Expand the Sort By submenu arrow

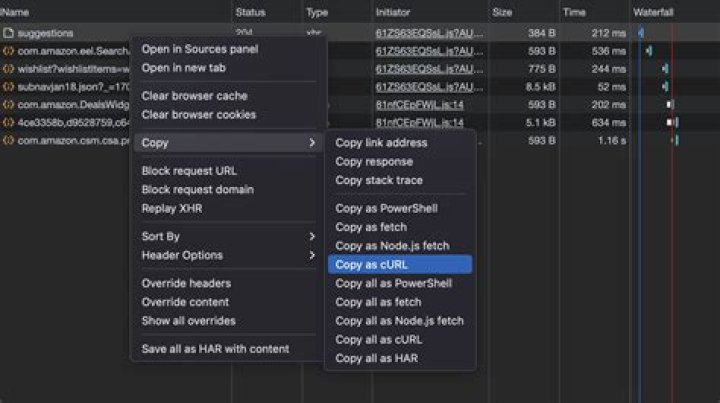click(312, 236)
